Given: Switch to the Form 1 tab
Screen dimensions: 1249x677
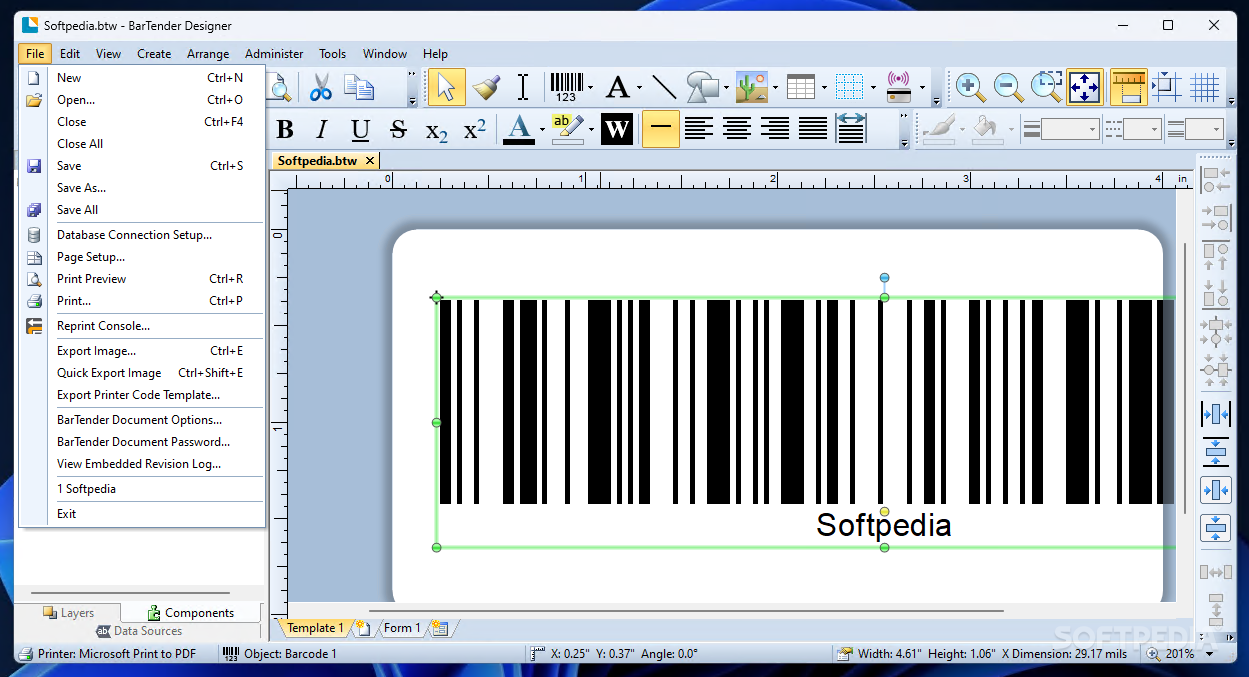Looking at the screenshot, I should click(x=402, y=628).
